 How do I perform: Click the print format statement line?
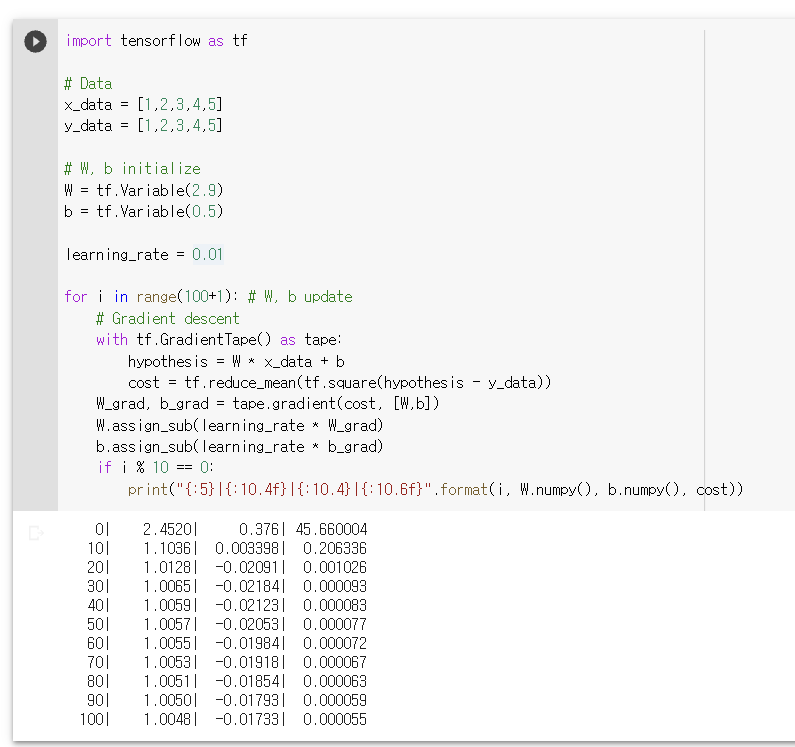[436, 489]
